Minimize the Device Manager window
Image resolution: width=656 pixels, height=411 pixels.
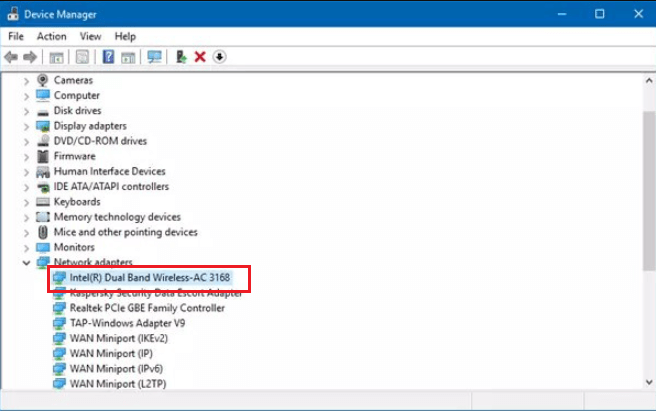point(562,14)
